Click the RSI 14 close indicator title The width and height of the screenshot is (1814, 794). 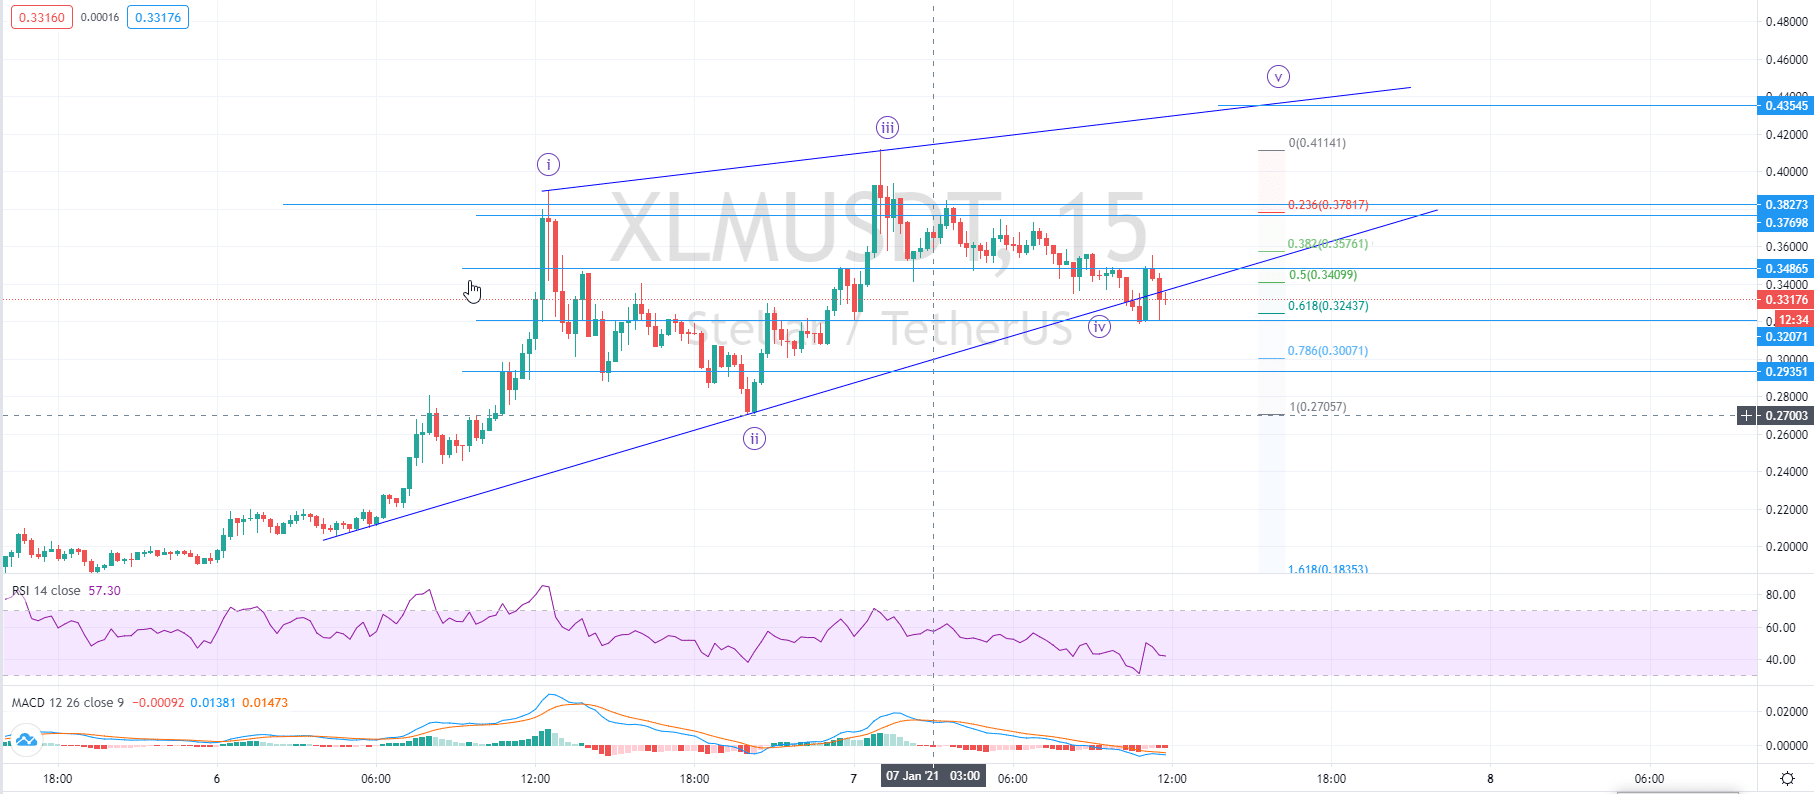tap(46, 590)
